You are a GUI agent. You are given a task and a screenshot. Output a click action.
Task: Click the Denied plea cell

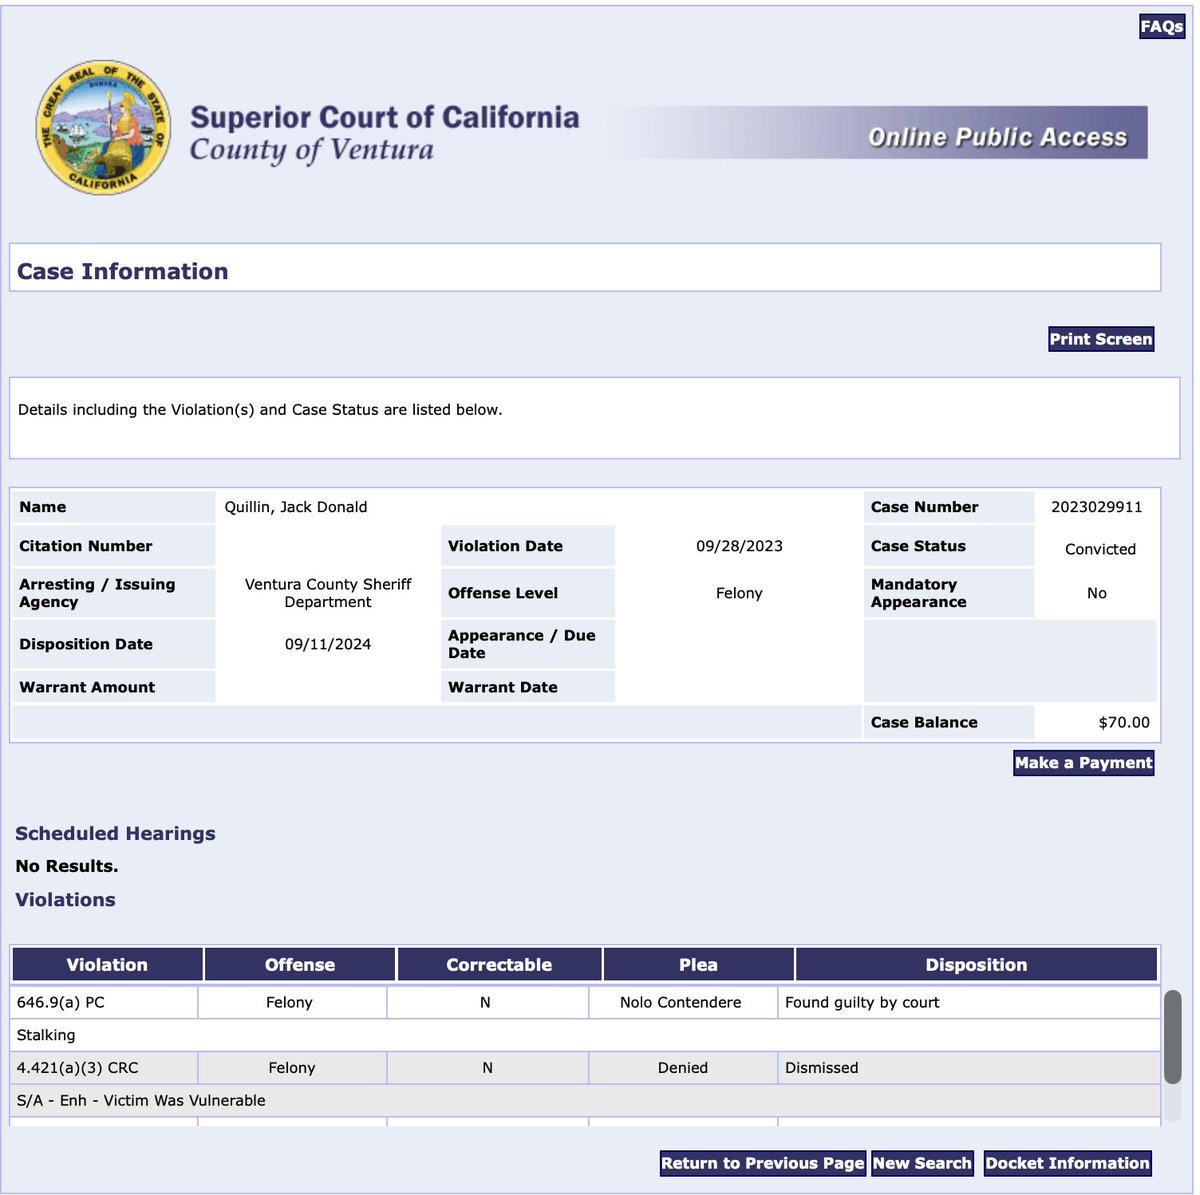(x=683, y=1068)
